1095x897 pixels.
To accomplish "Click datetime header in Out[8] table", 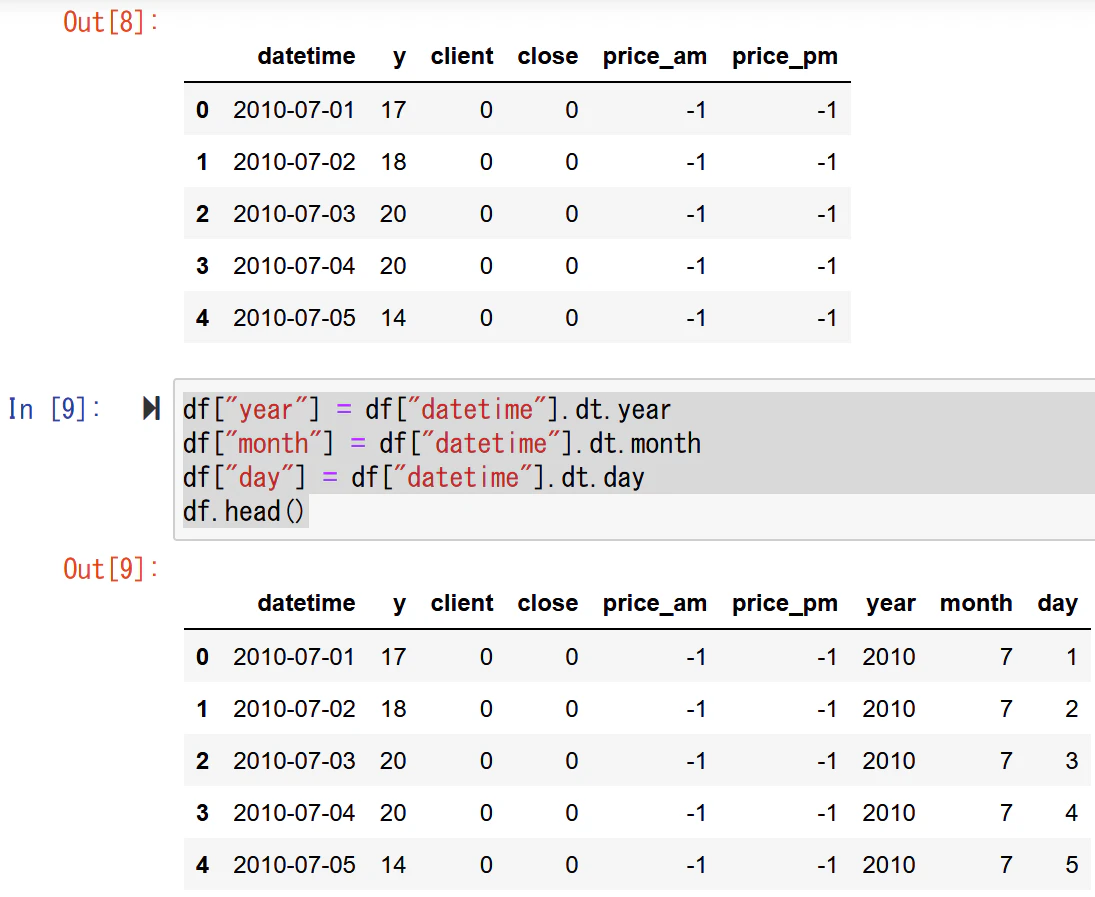I will coord(306,56).
